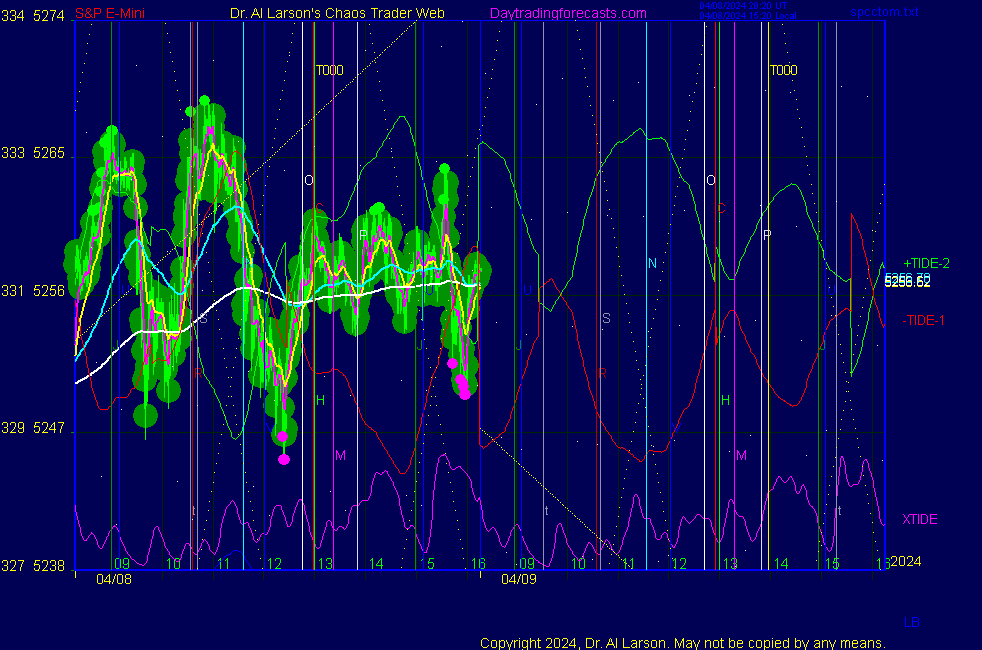Click the '09' hour label of the 04/09 session
Viewport: 982px width, 650px height.
click(x=527, y=564)
